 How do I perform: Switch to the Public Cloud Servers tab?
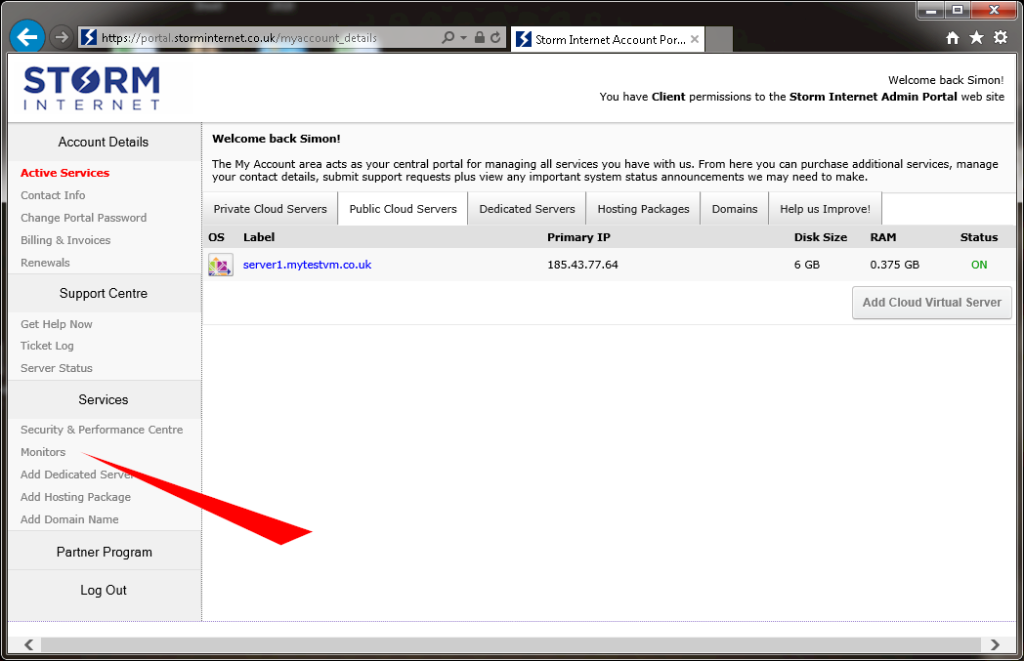[x=403, y=209]
